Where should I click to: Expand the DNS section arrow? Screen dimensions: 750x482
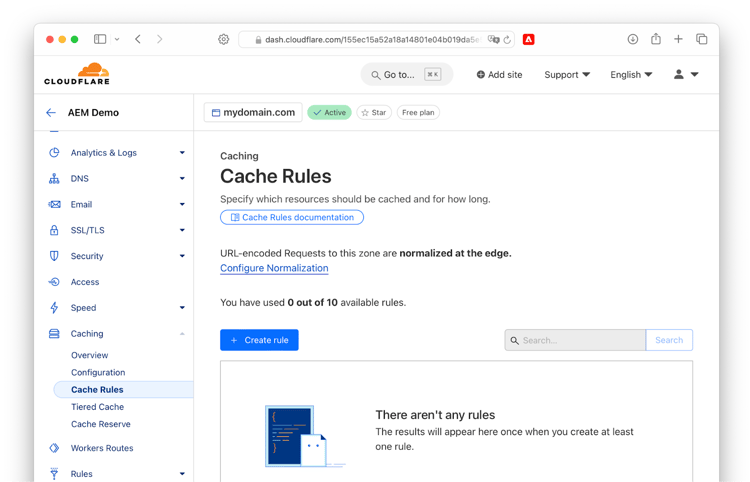[x=182, y=178]
